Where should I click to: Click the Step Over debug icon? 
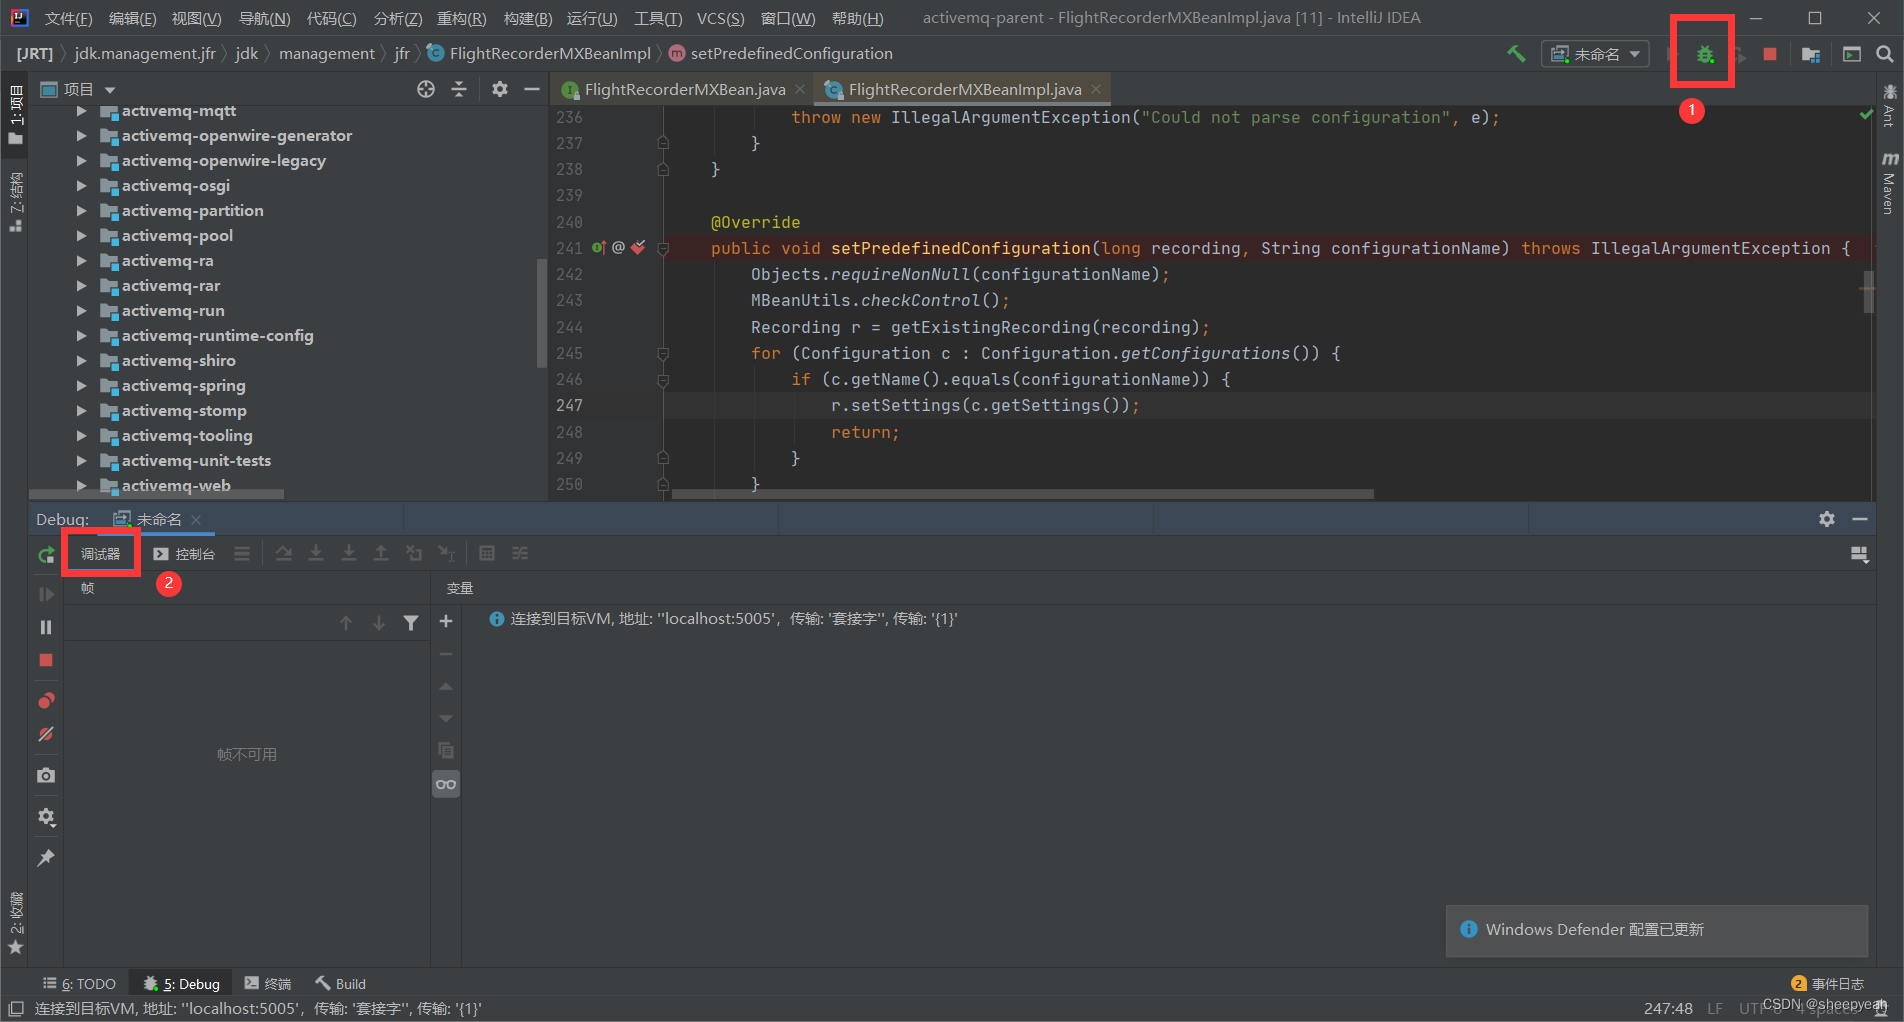(x=284, y=553)
